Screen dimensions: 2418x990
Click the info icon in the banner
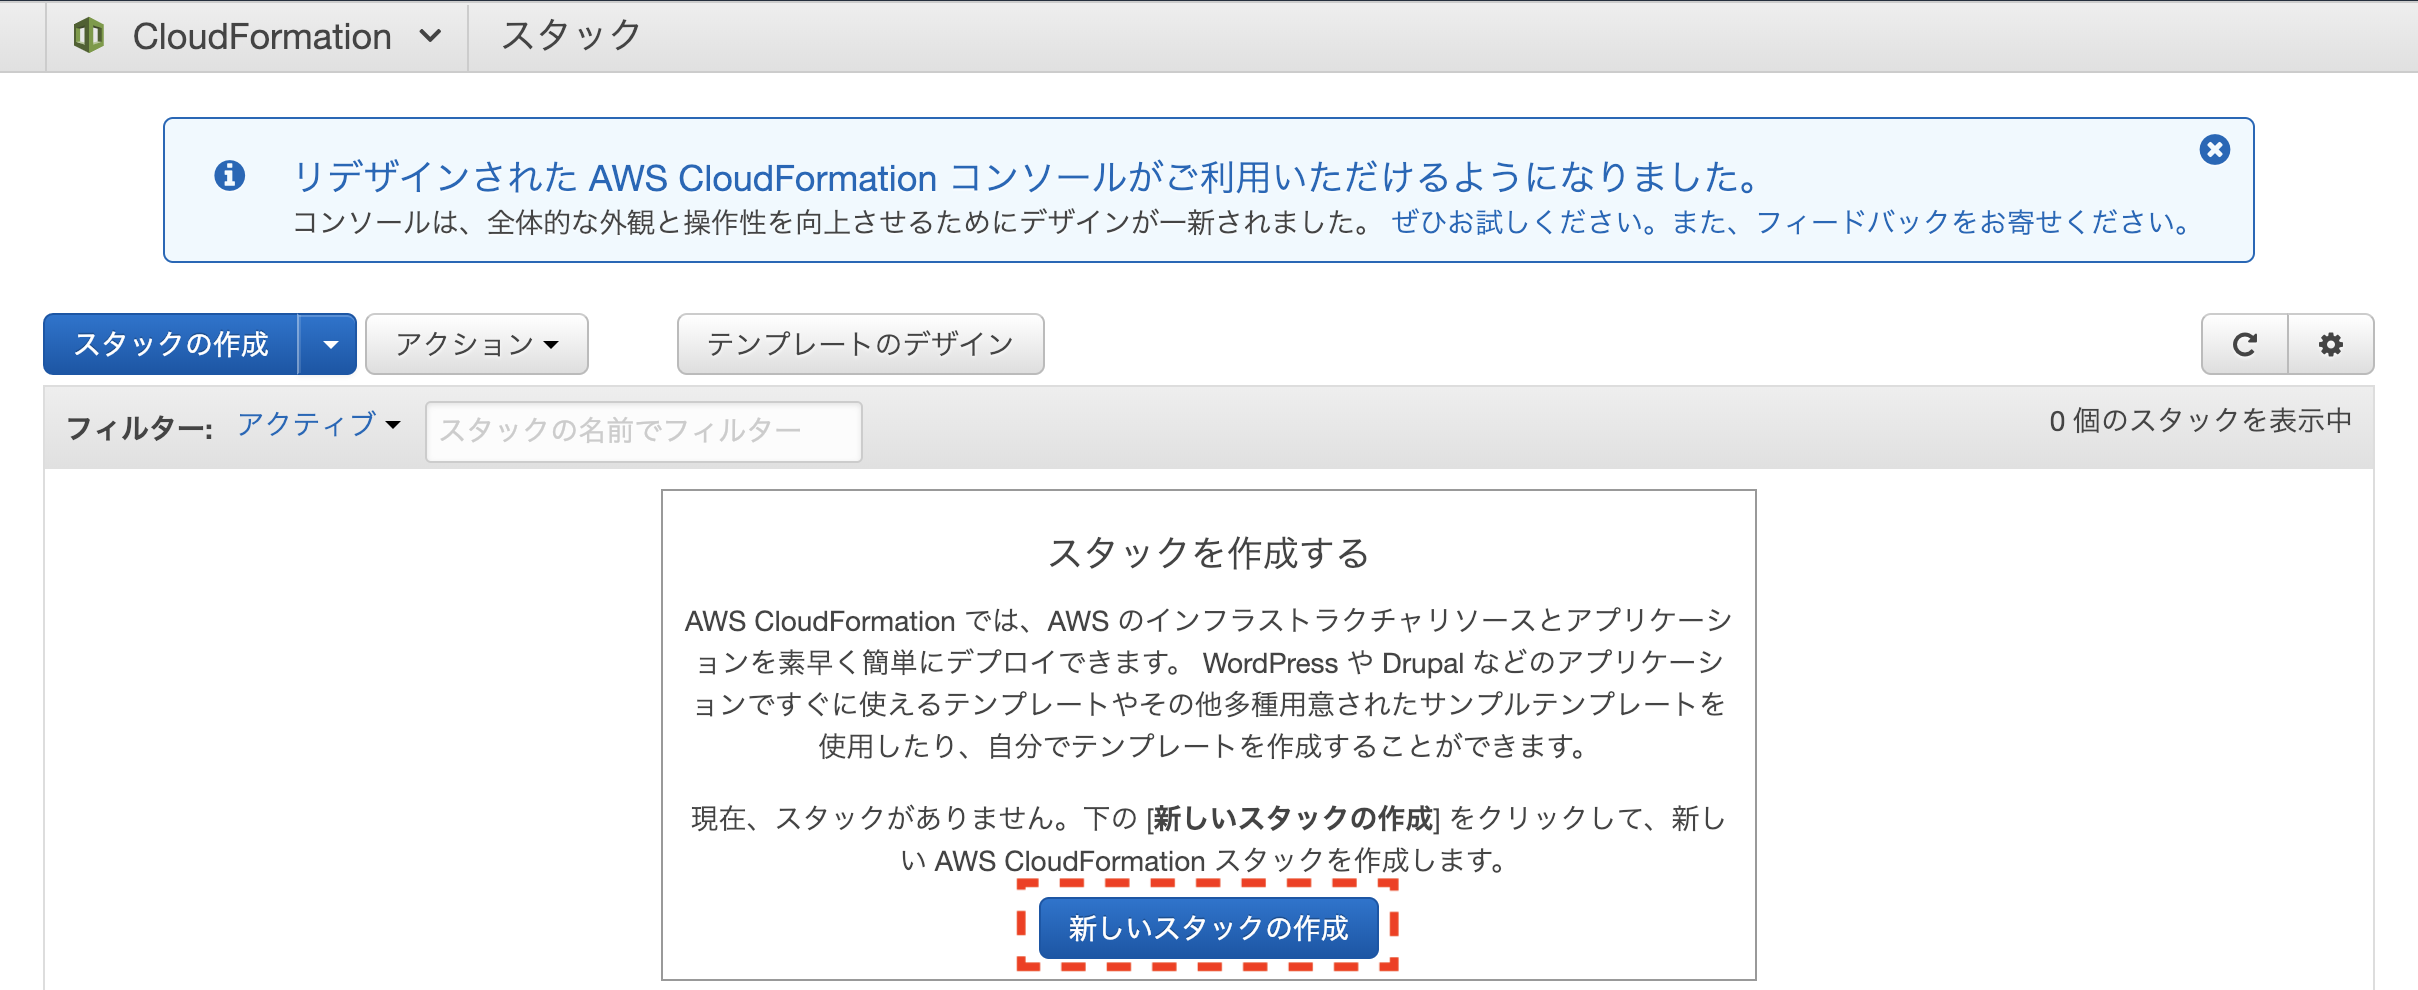tap(230, 176)
